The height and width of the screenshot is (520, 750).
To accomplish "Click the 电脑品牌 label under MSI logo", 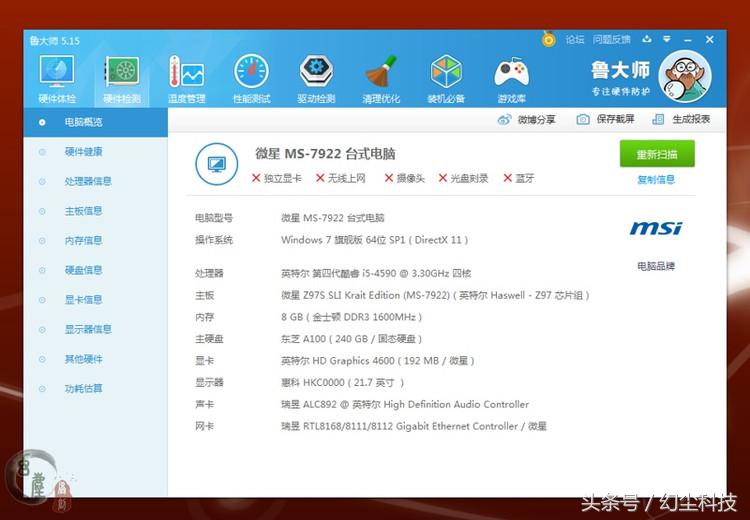I will [x=656, y=266].
